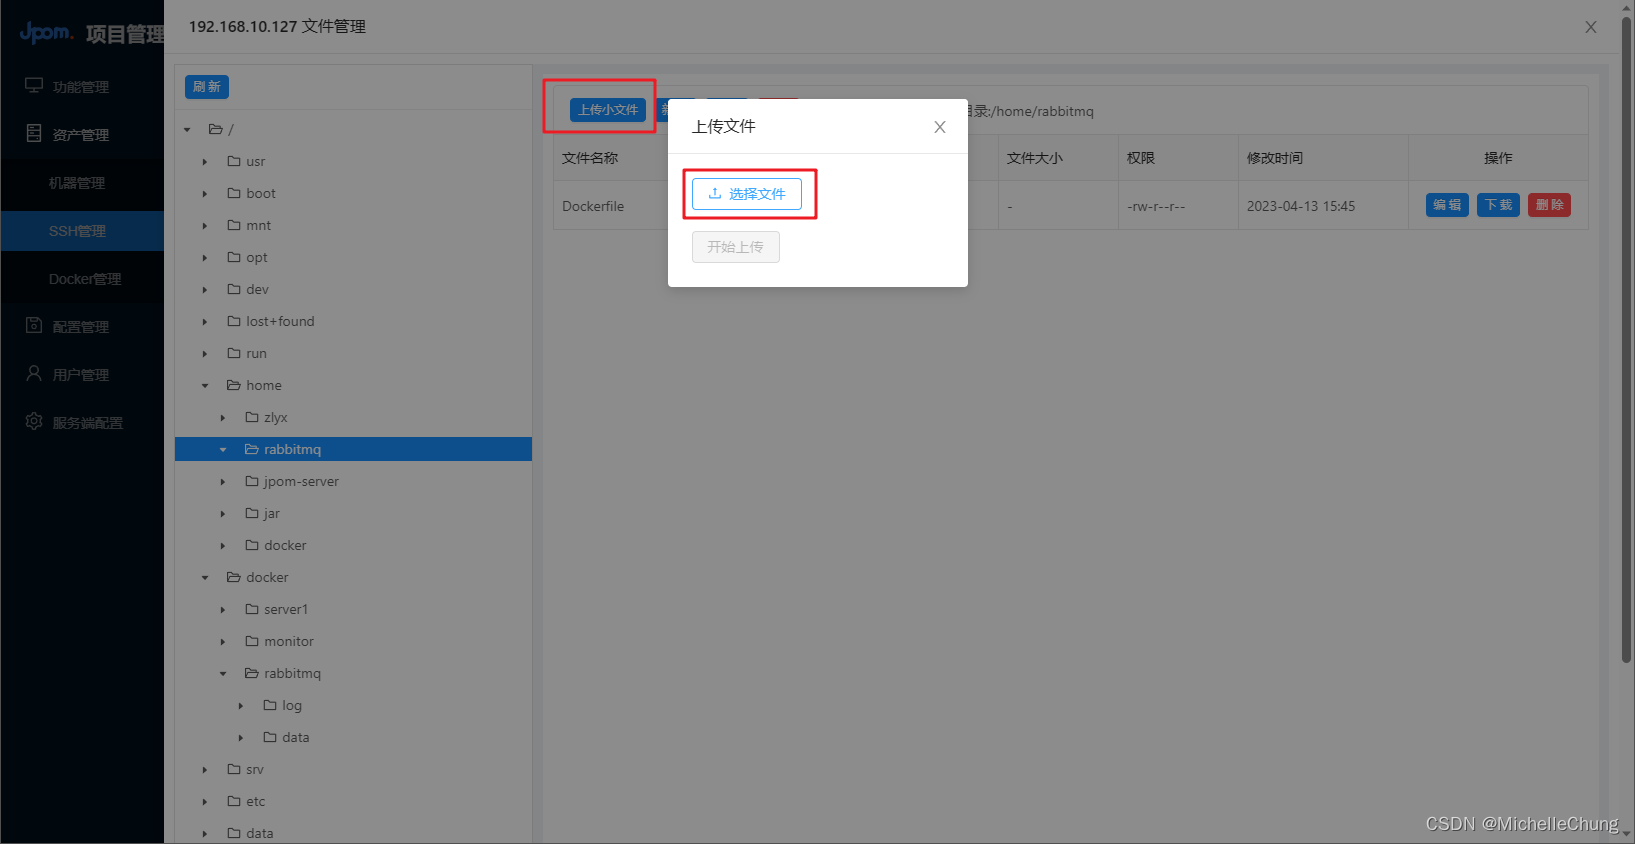Select SSH管理 in the sidebar
Image resolution: width=1635 pixels, height=844 pixels.
(82, 231)
